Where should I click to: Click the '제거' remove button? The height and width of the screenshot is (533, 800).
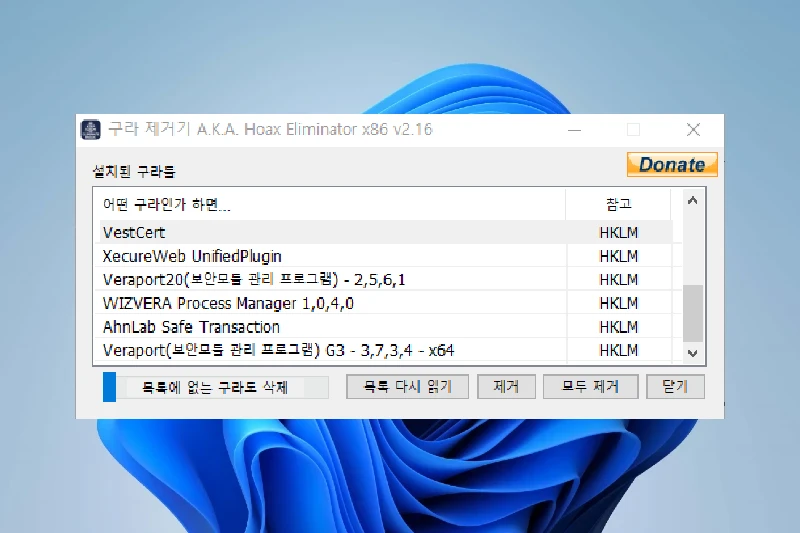click(x=506, y=387)
